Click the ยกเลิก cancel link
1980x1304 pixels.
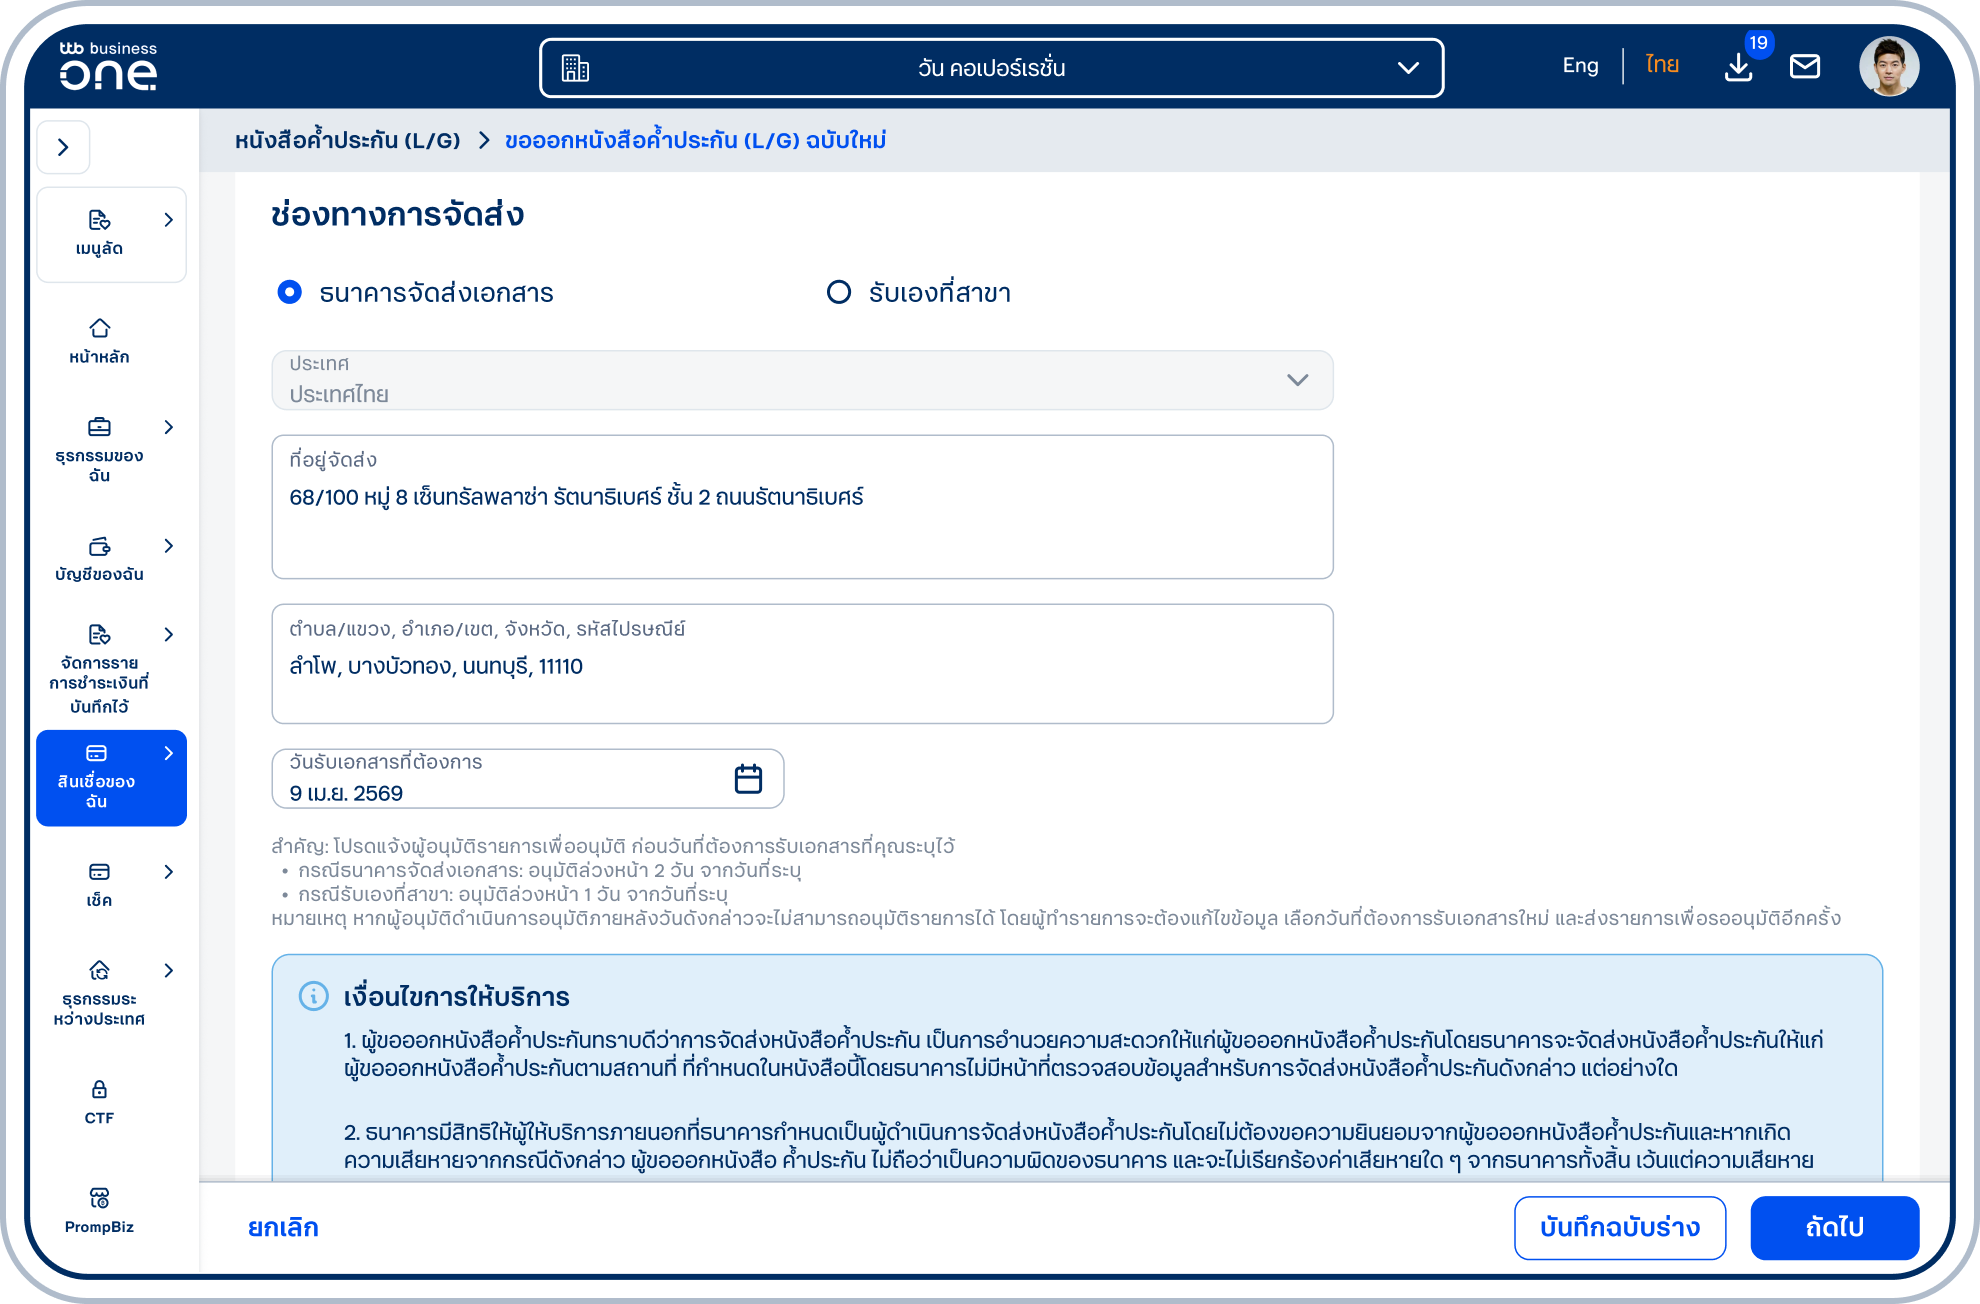283,1227
